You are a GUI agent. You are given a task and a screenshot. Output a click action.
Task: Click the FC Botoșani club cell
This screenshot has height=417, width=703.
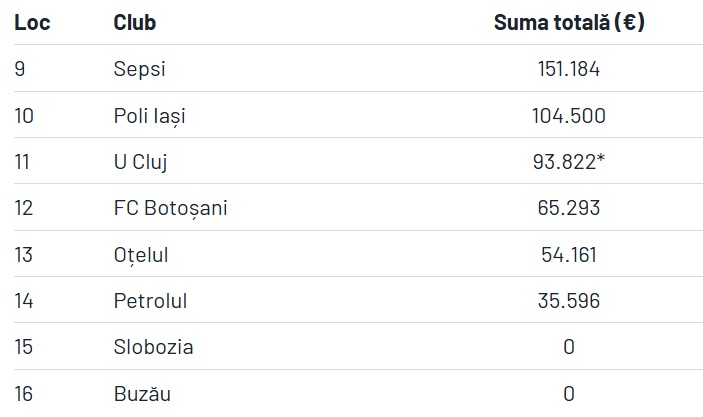pyautogui.click(x=170, y=208)
